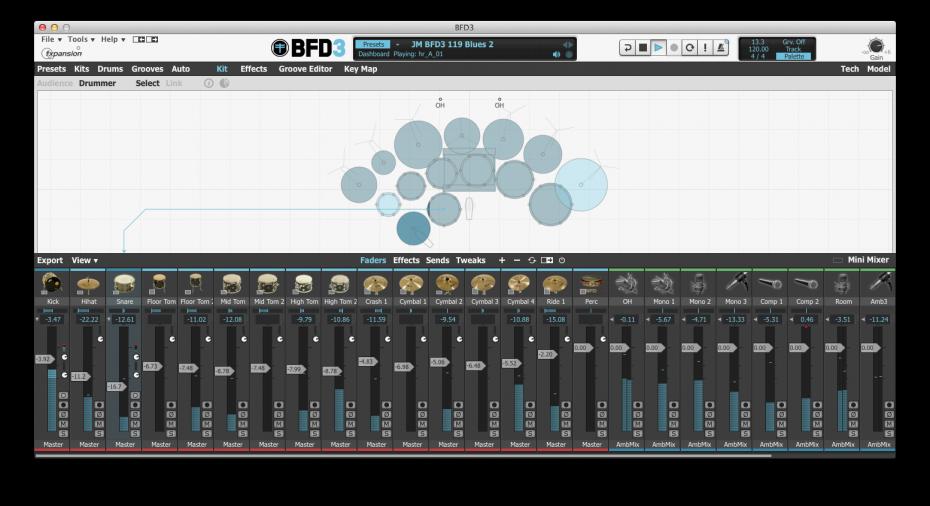930x506 pixels.
Task: Click the Mini Mixer button
Action: pyautogui.click(x=867, y=260)
